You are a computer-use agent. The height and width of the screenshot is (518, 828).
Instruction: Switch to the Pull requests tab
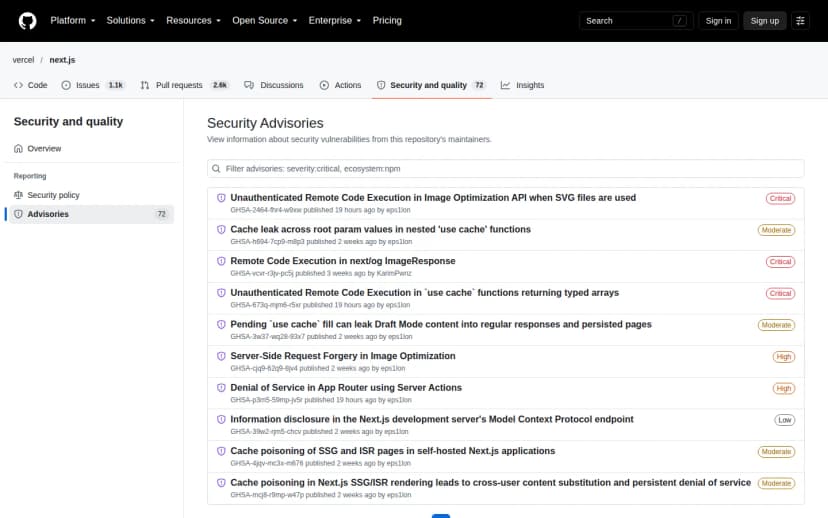click(x=184, y=85)
